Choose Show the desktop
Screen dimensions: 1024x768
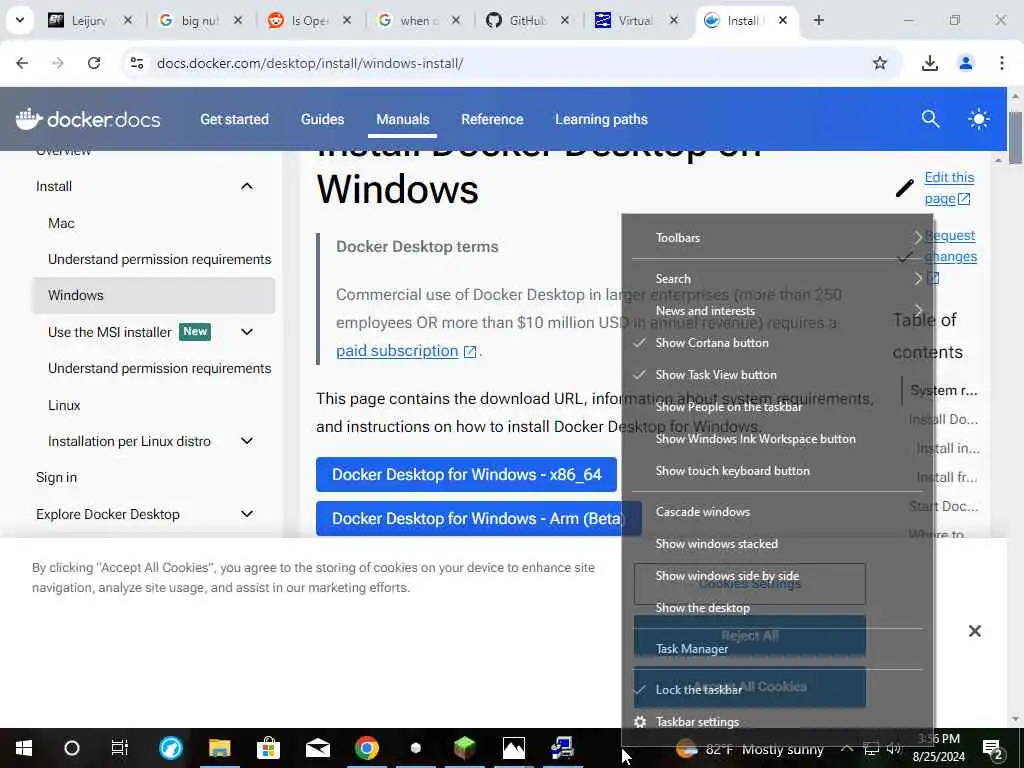coord(777,608)
